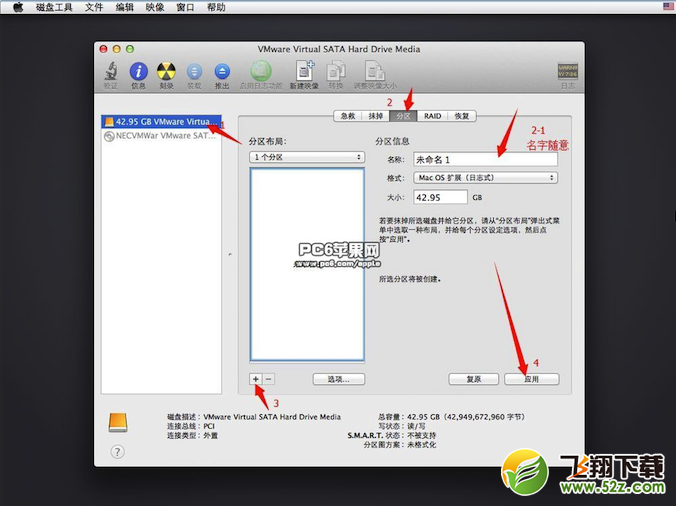Image resolution: width=676 pixels, height=506 pixels.
Task: Open the 帮助 menu
Action: tap(216, 7)
